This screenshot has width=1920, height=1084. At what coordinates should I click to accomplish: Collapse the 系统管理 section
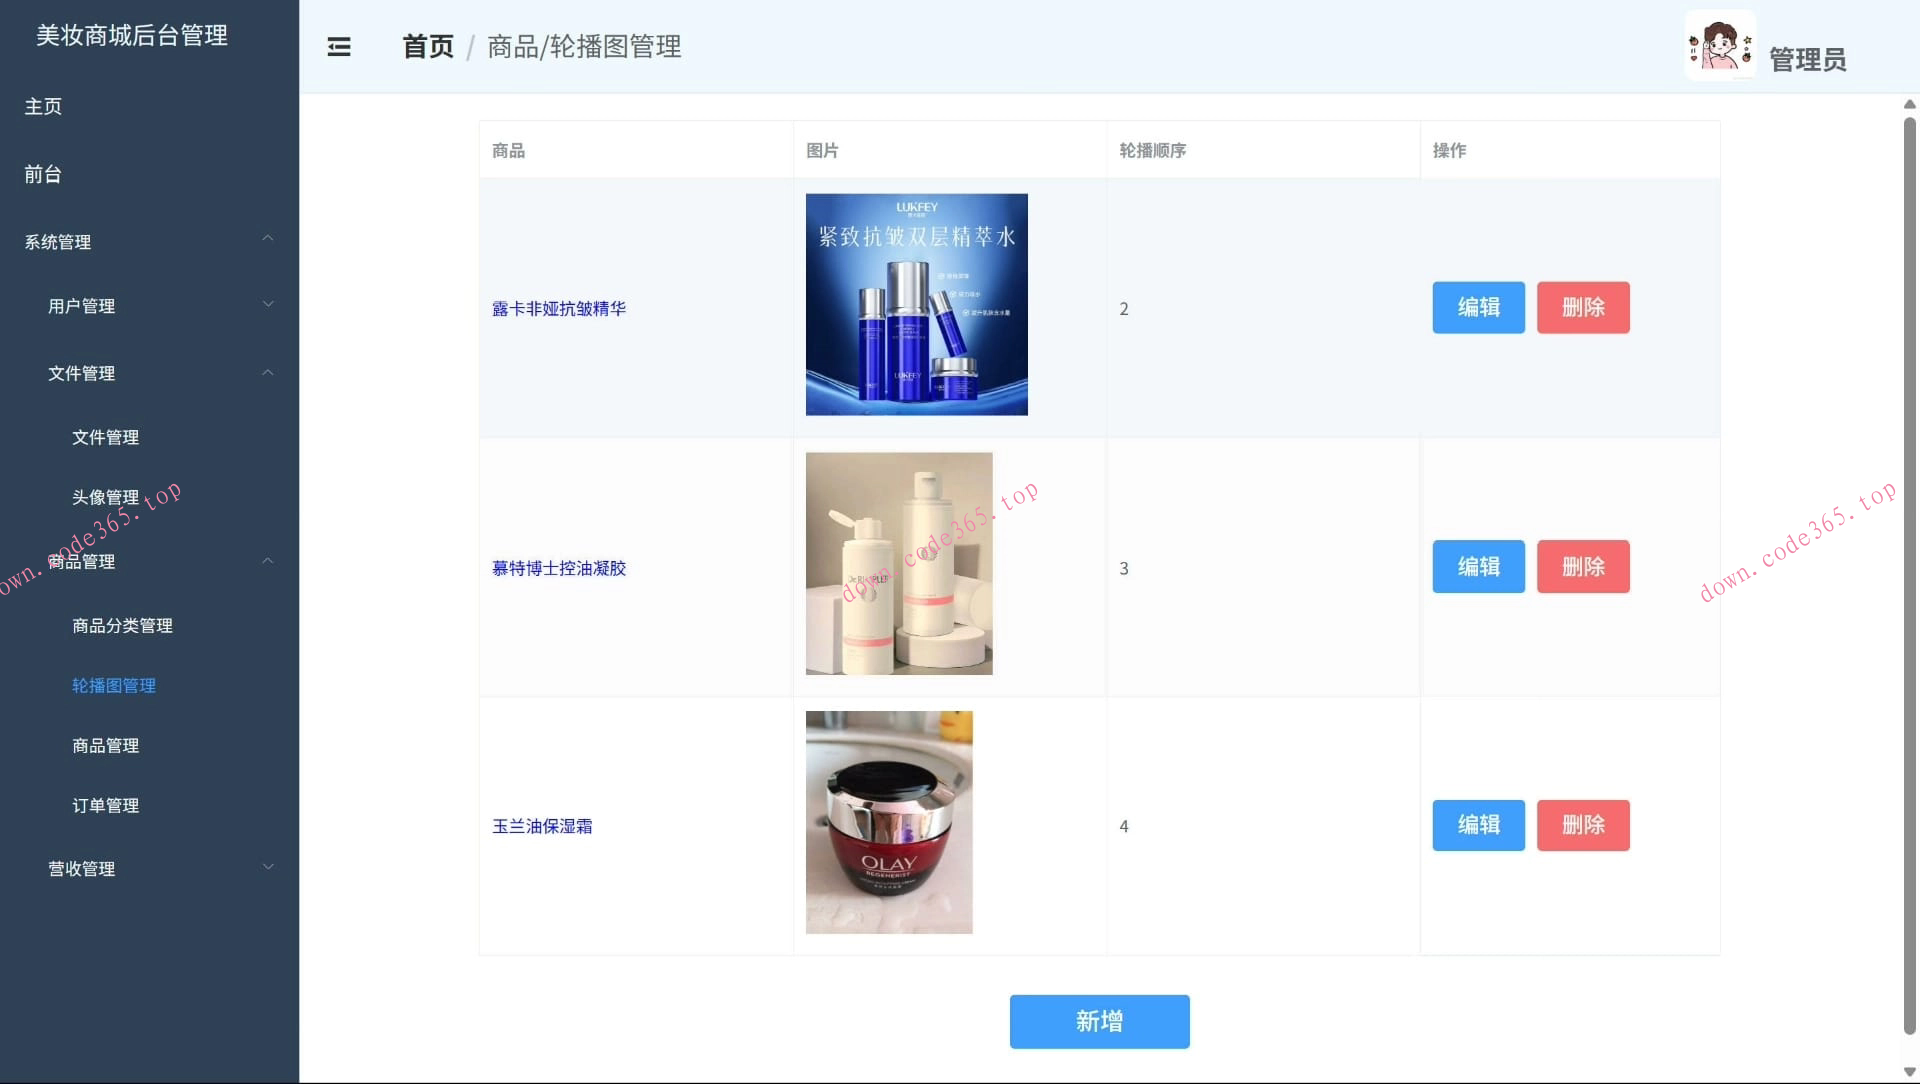267,241
